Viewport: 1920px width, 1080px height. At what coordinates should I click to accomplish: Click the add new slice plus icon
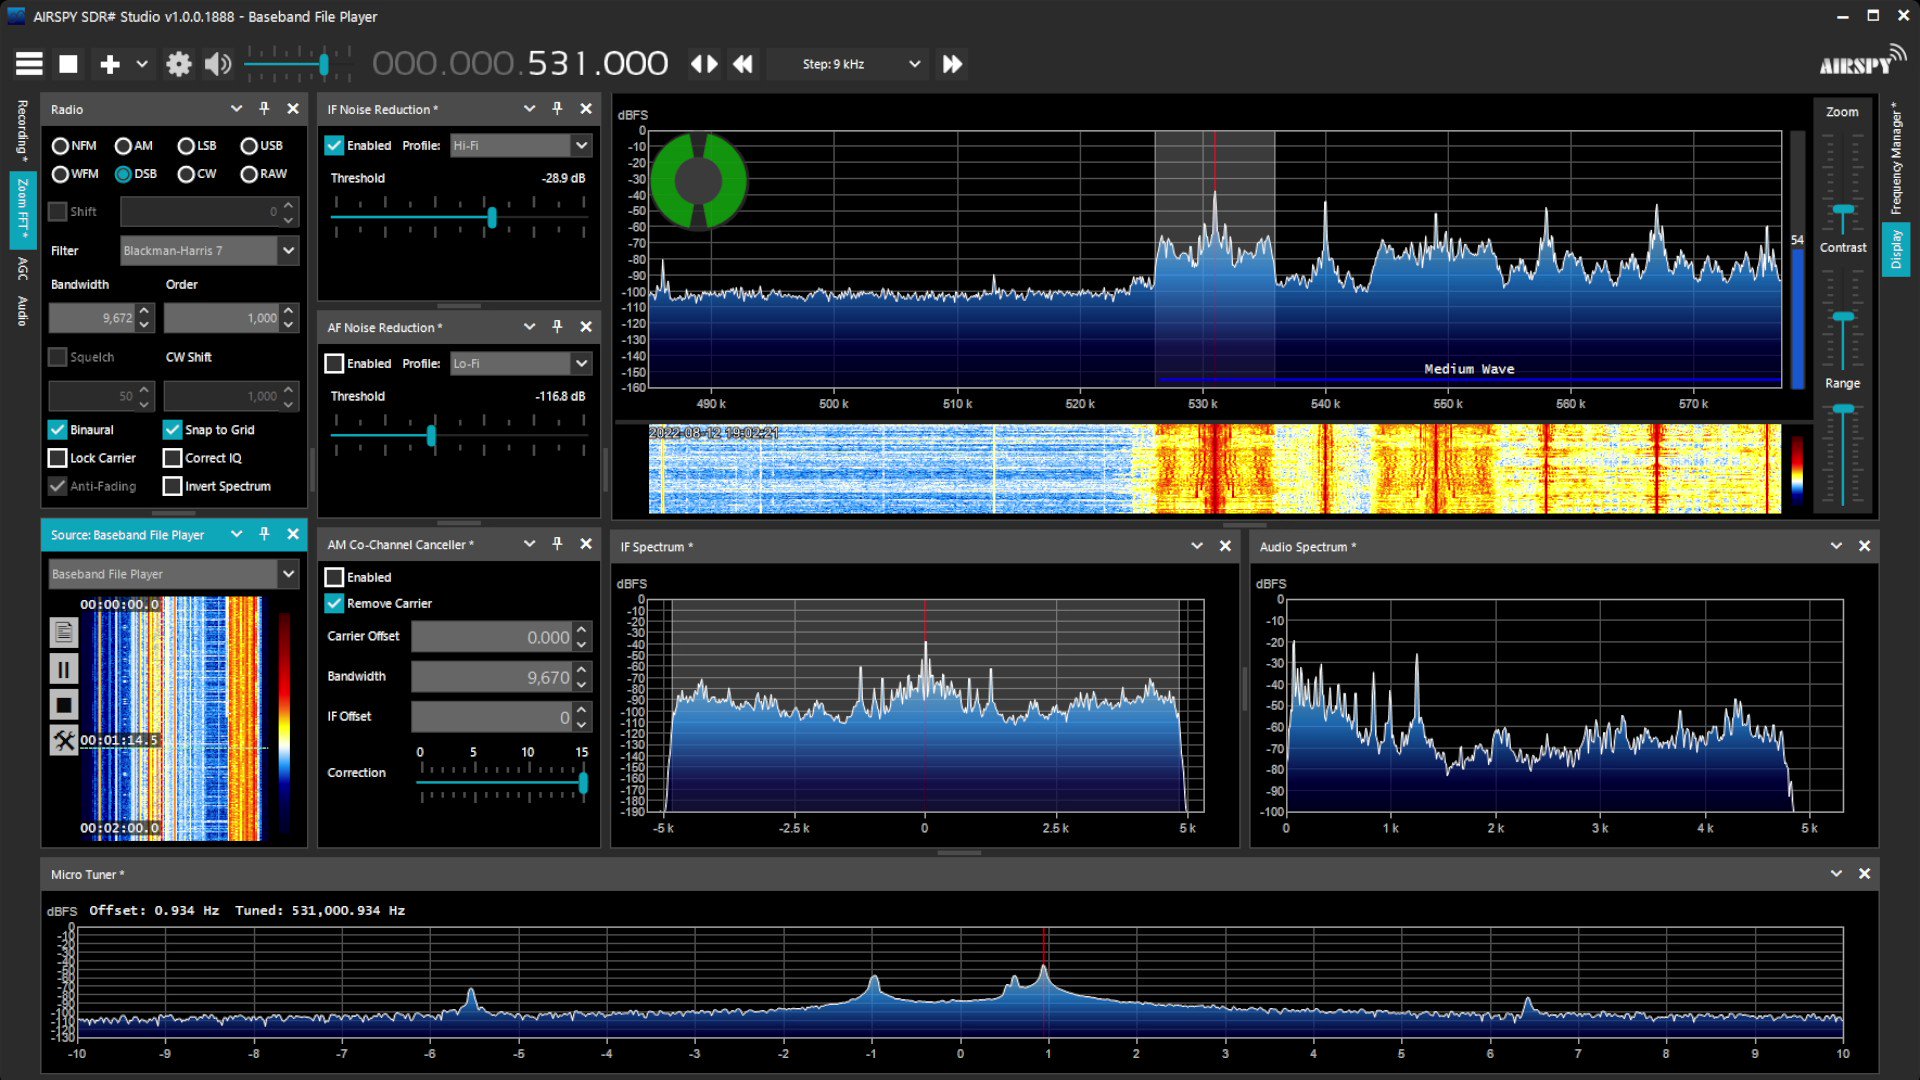click(110, 64)
